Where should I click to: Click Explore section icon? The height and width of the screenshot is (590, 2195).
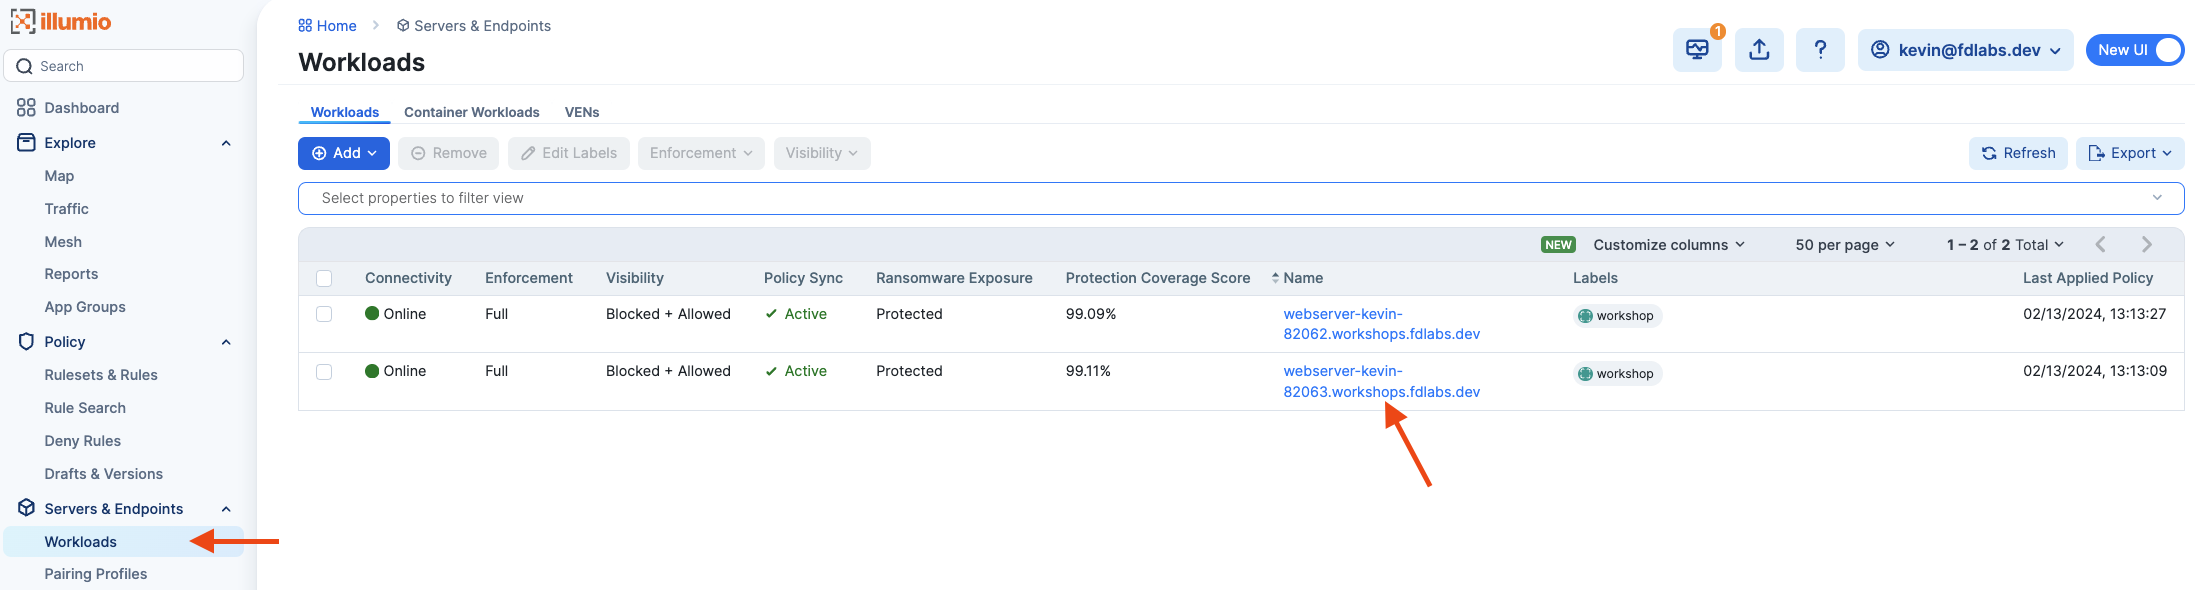26,143
